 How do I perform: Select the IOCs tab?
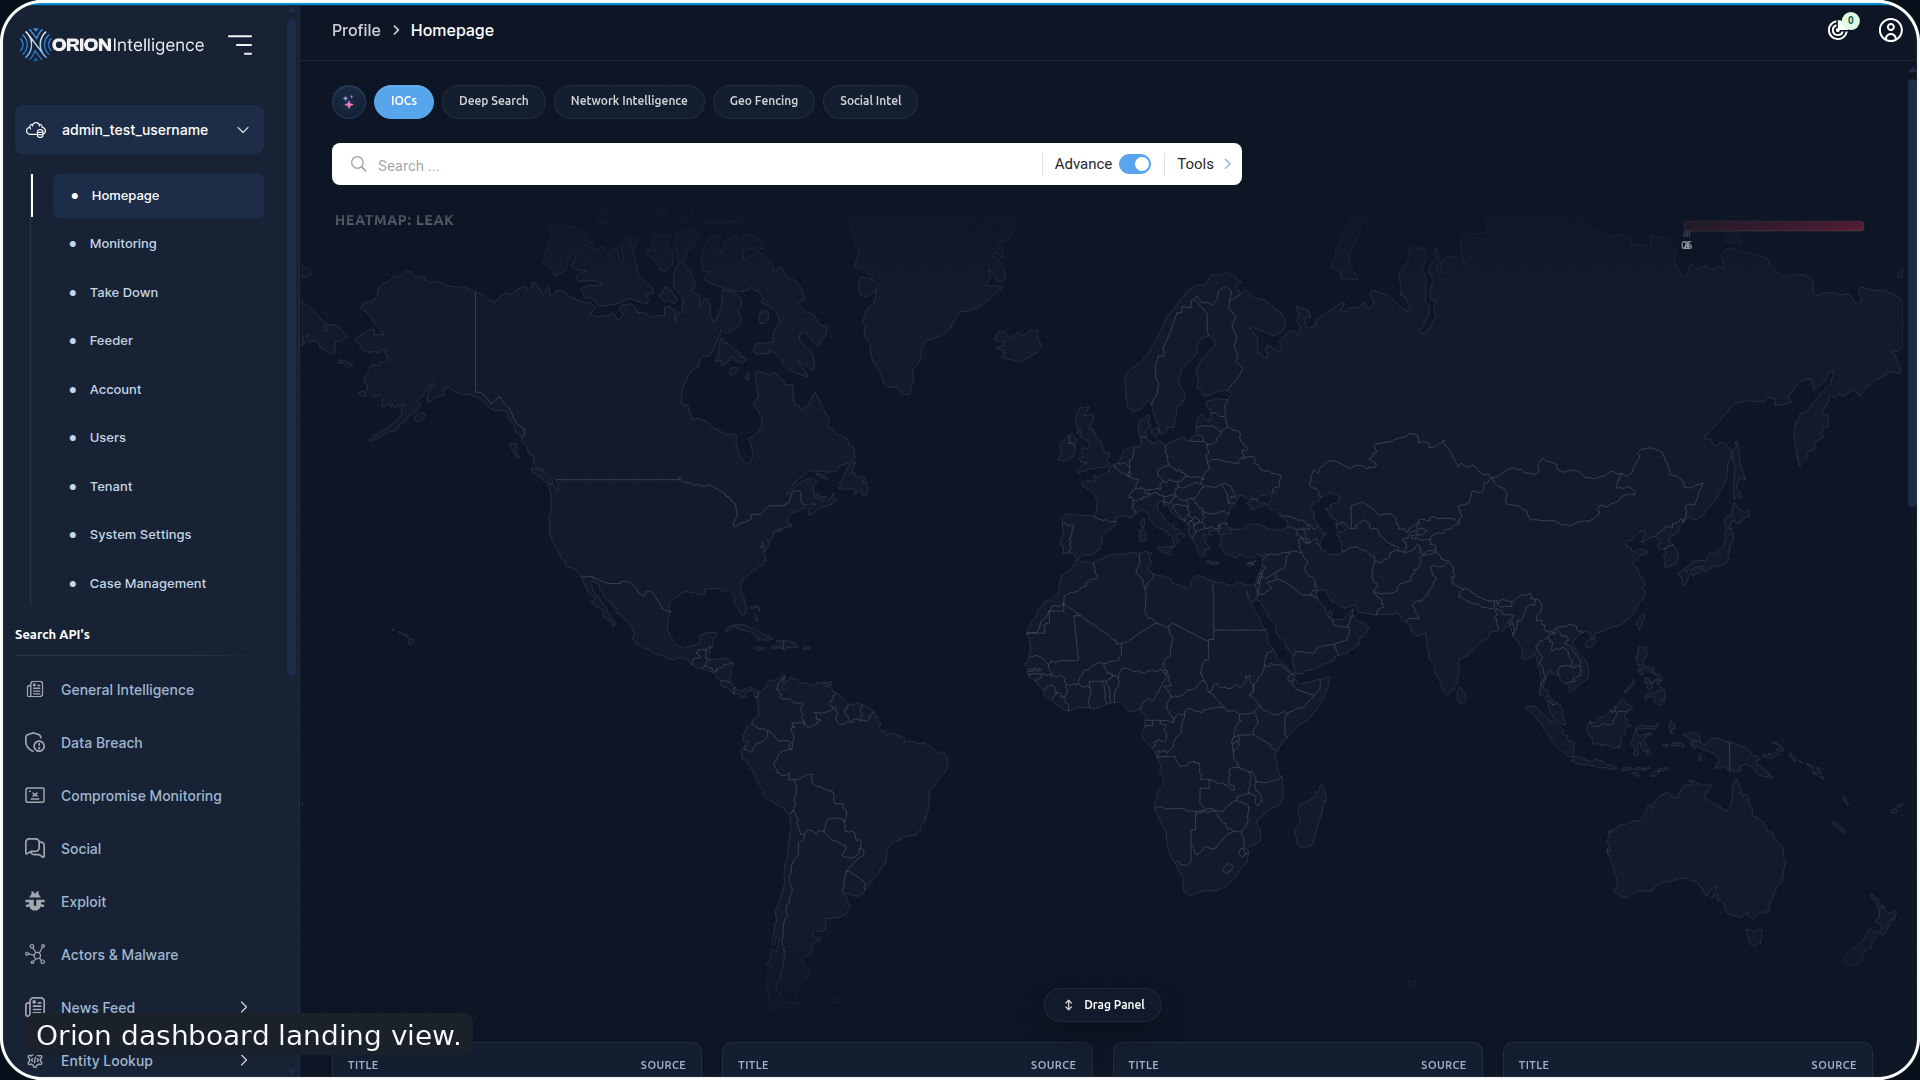pos(404,101)
